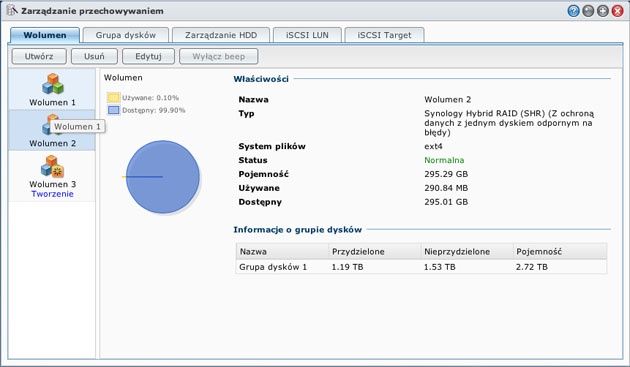Click the Dostępny: 99.90% legend text

pyautogui.click(x=154, y=110)
